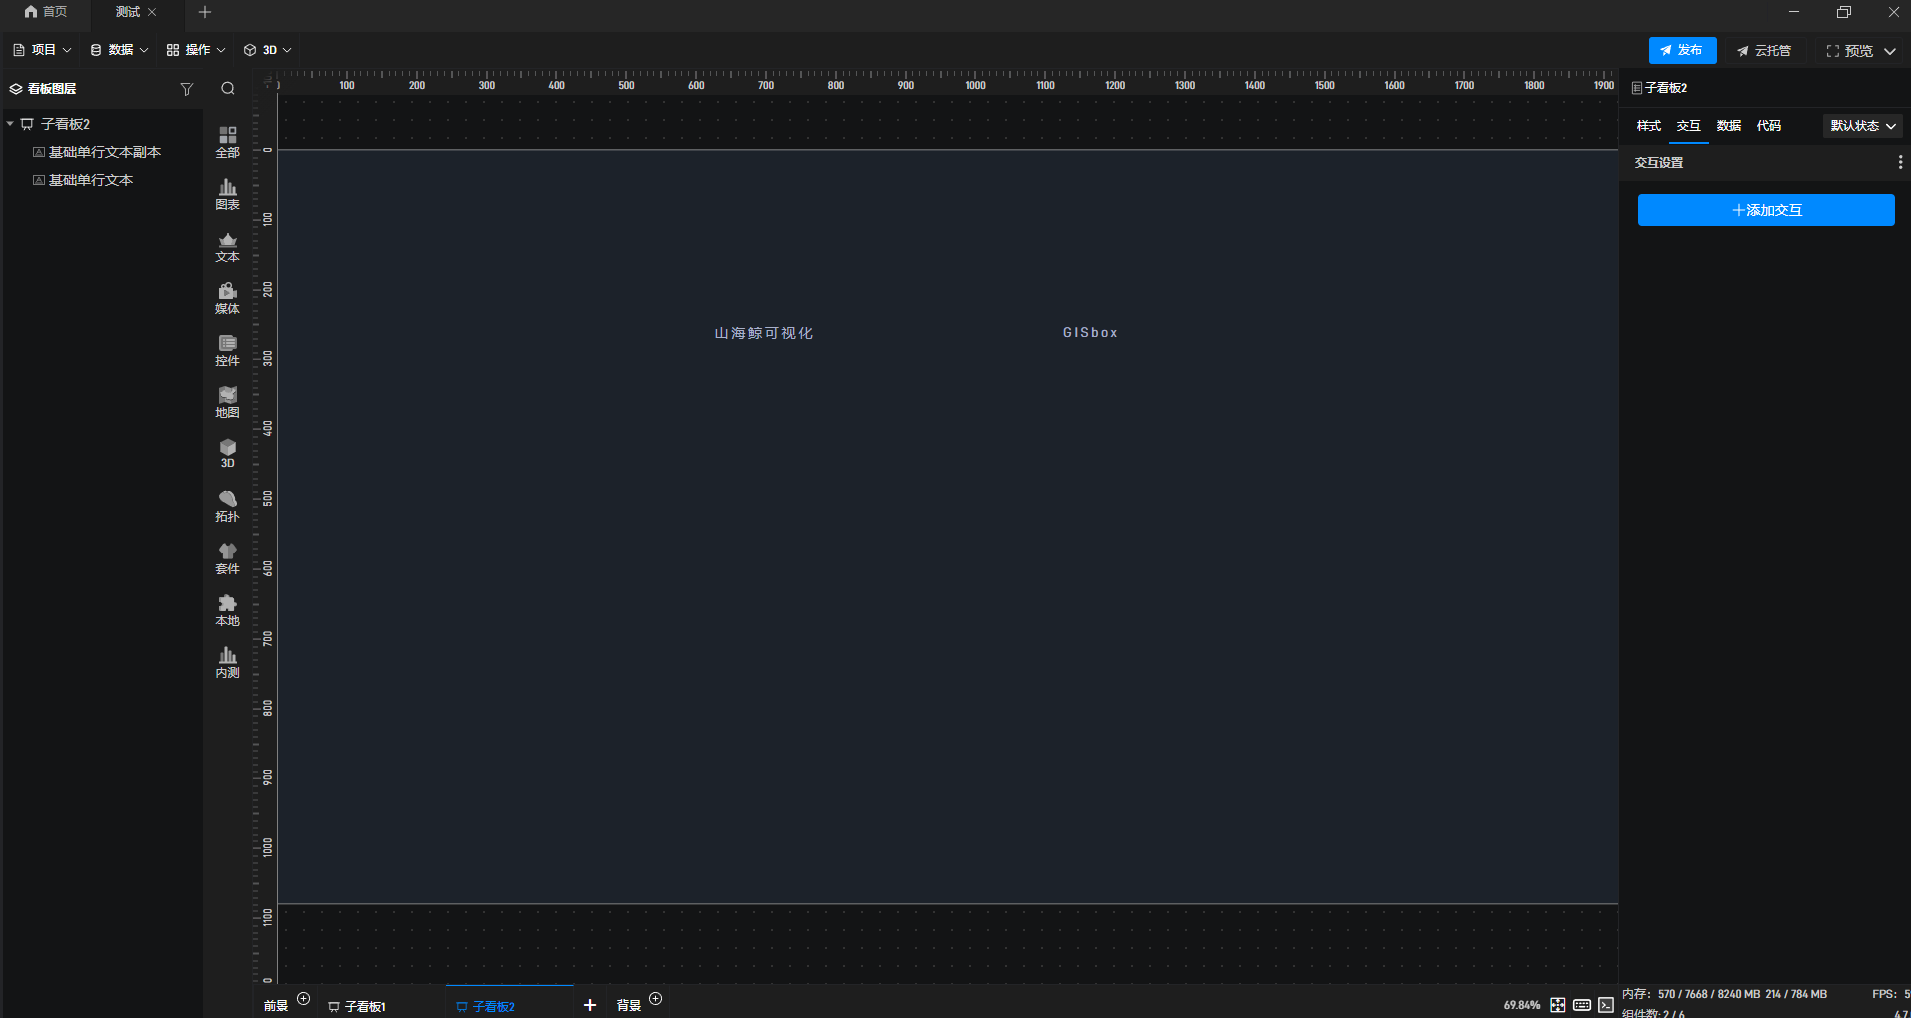Click the 添加交互 add interaction button

pos(1765,210)
